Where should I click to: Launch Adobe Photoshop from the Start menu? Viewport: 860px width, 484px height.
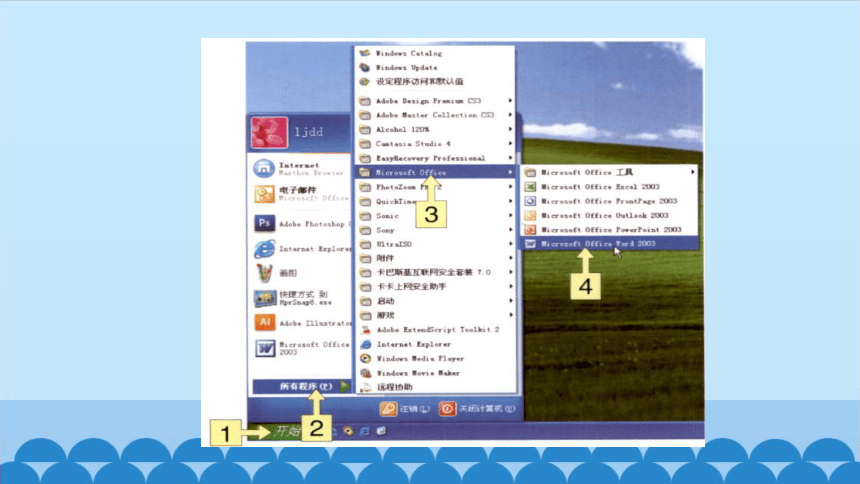point(301,223)
